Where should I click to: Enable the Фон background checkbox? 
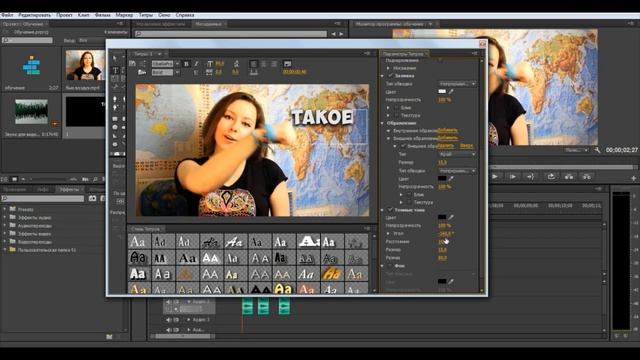(391, 266)
